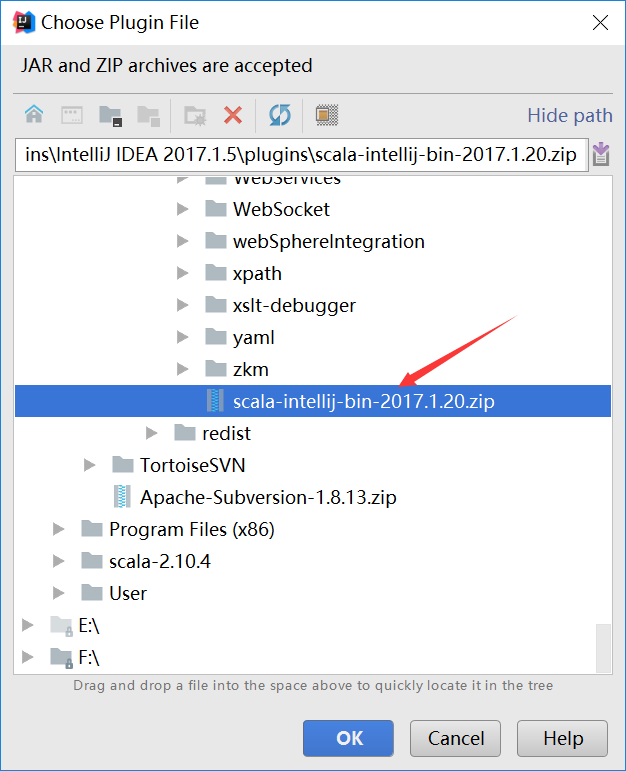Select scala-intellij-bin-2017.1.20.zip row

313,401
